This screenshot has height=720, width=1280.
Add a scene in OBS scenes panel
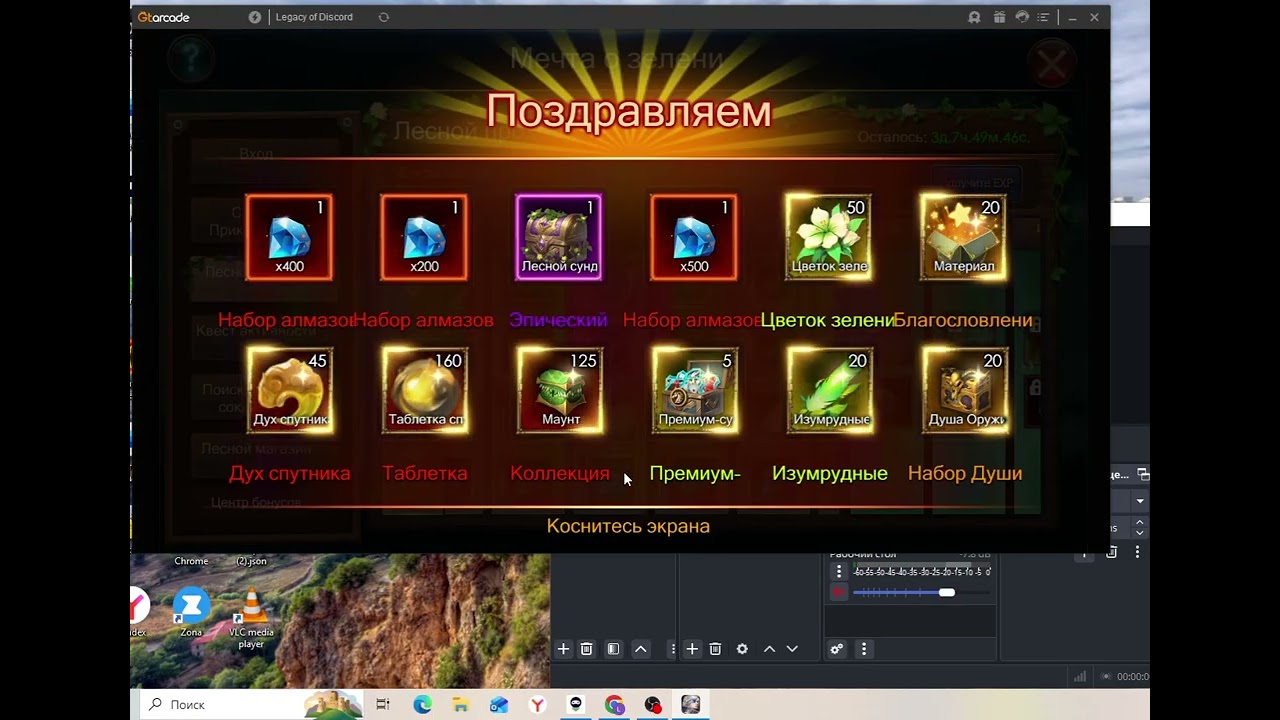(563, 649)
